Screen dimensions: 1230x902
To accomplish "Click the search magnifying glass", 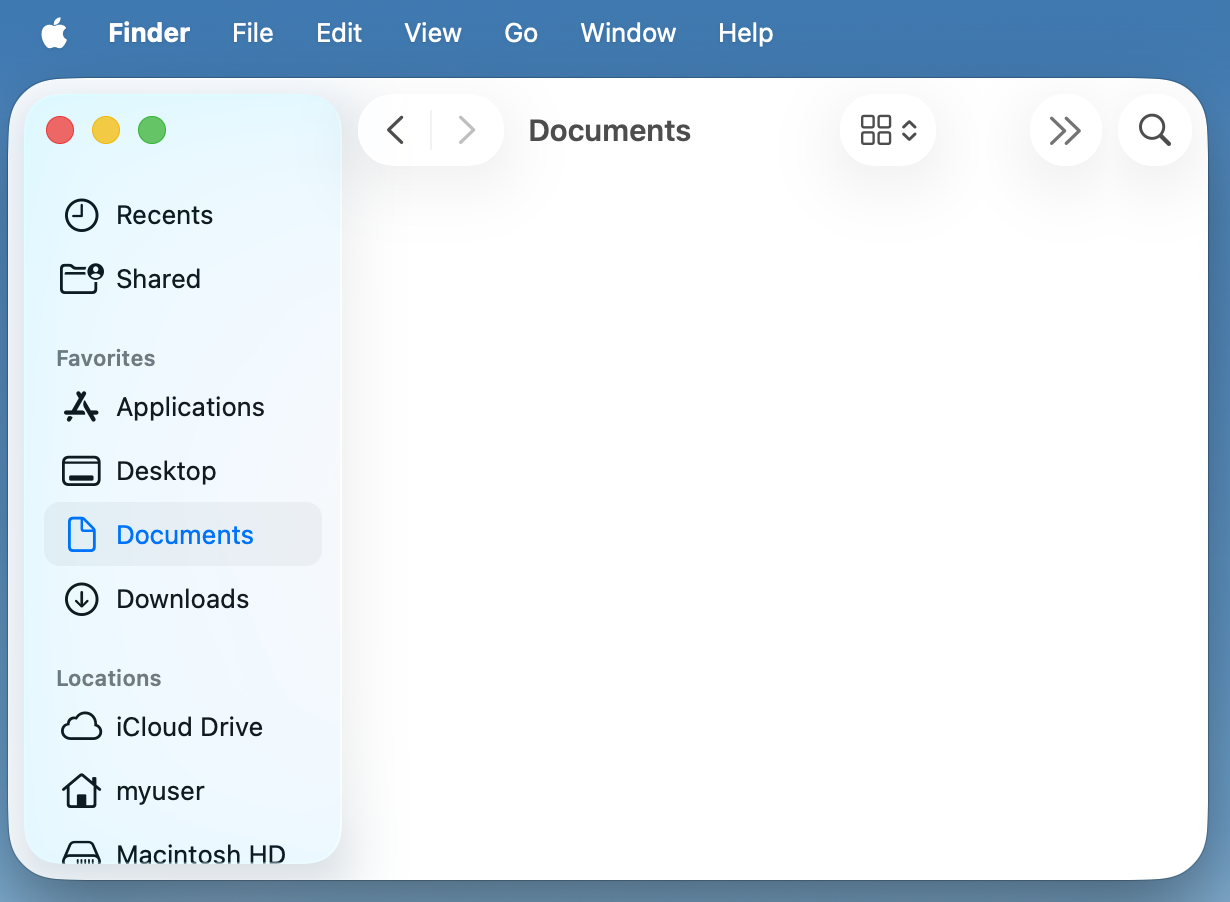I will pos(1155,130).
